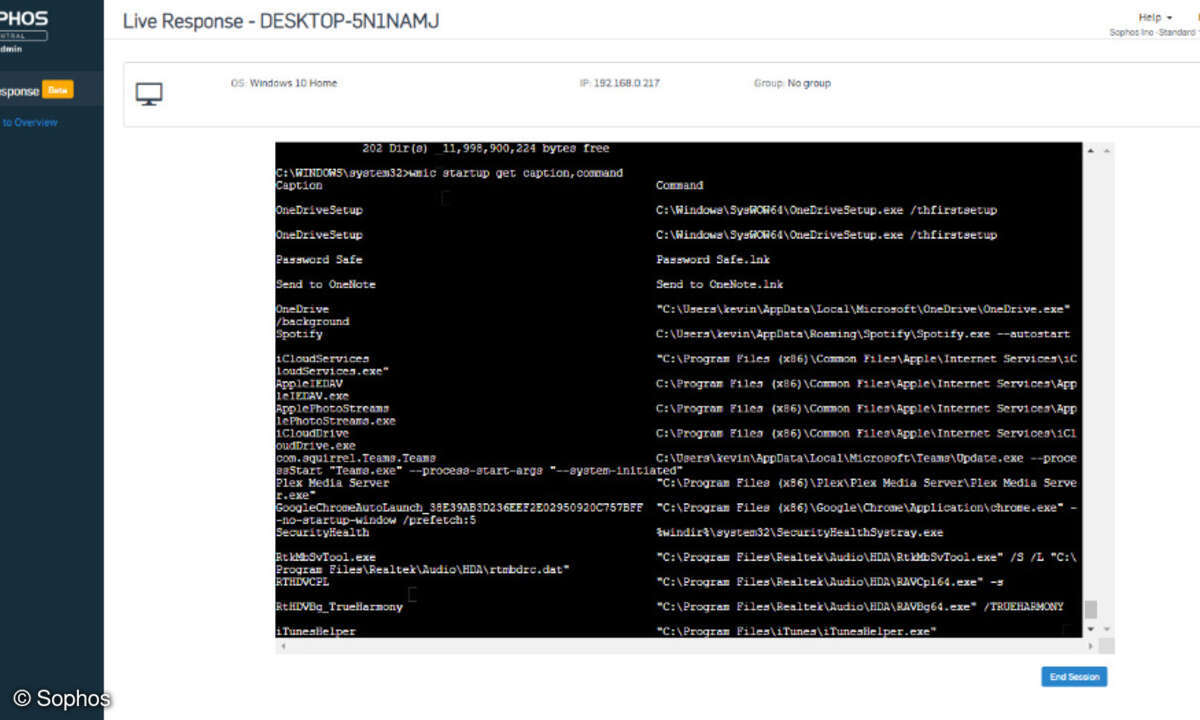Click the "OS: Windows 10 Home" label
The image size is (1200, 720).
click(x=284, y=83)
